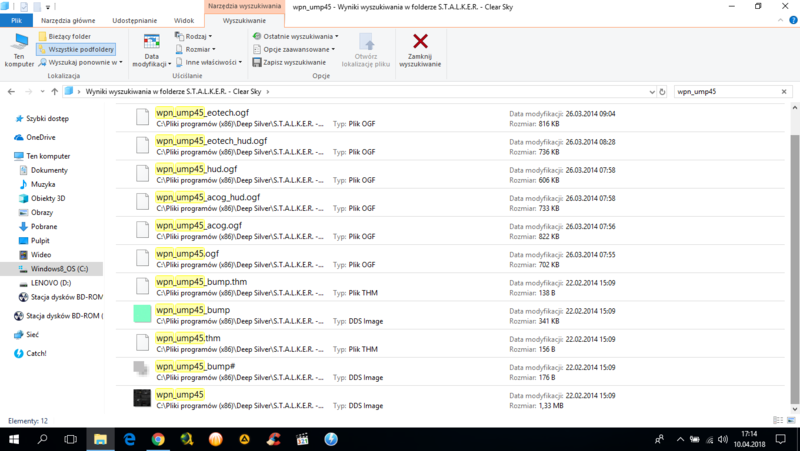Open Task View on taskbar

(70, 439)
